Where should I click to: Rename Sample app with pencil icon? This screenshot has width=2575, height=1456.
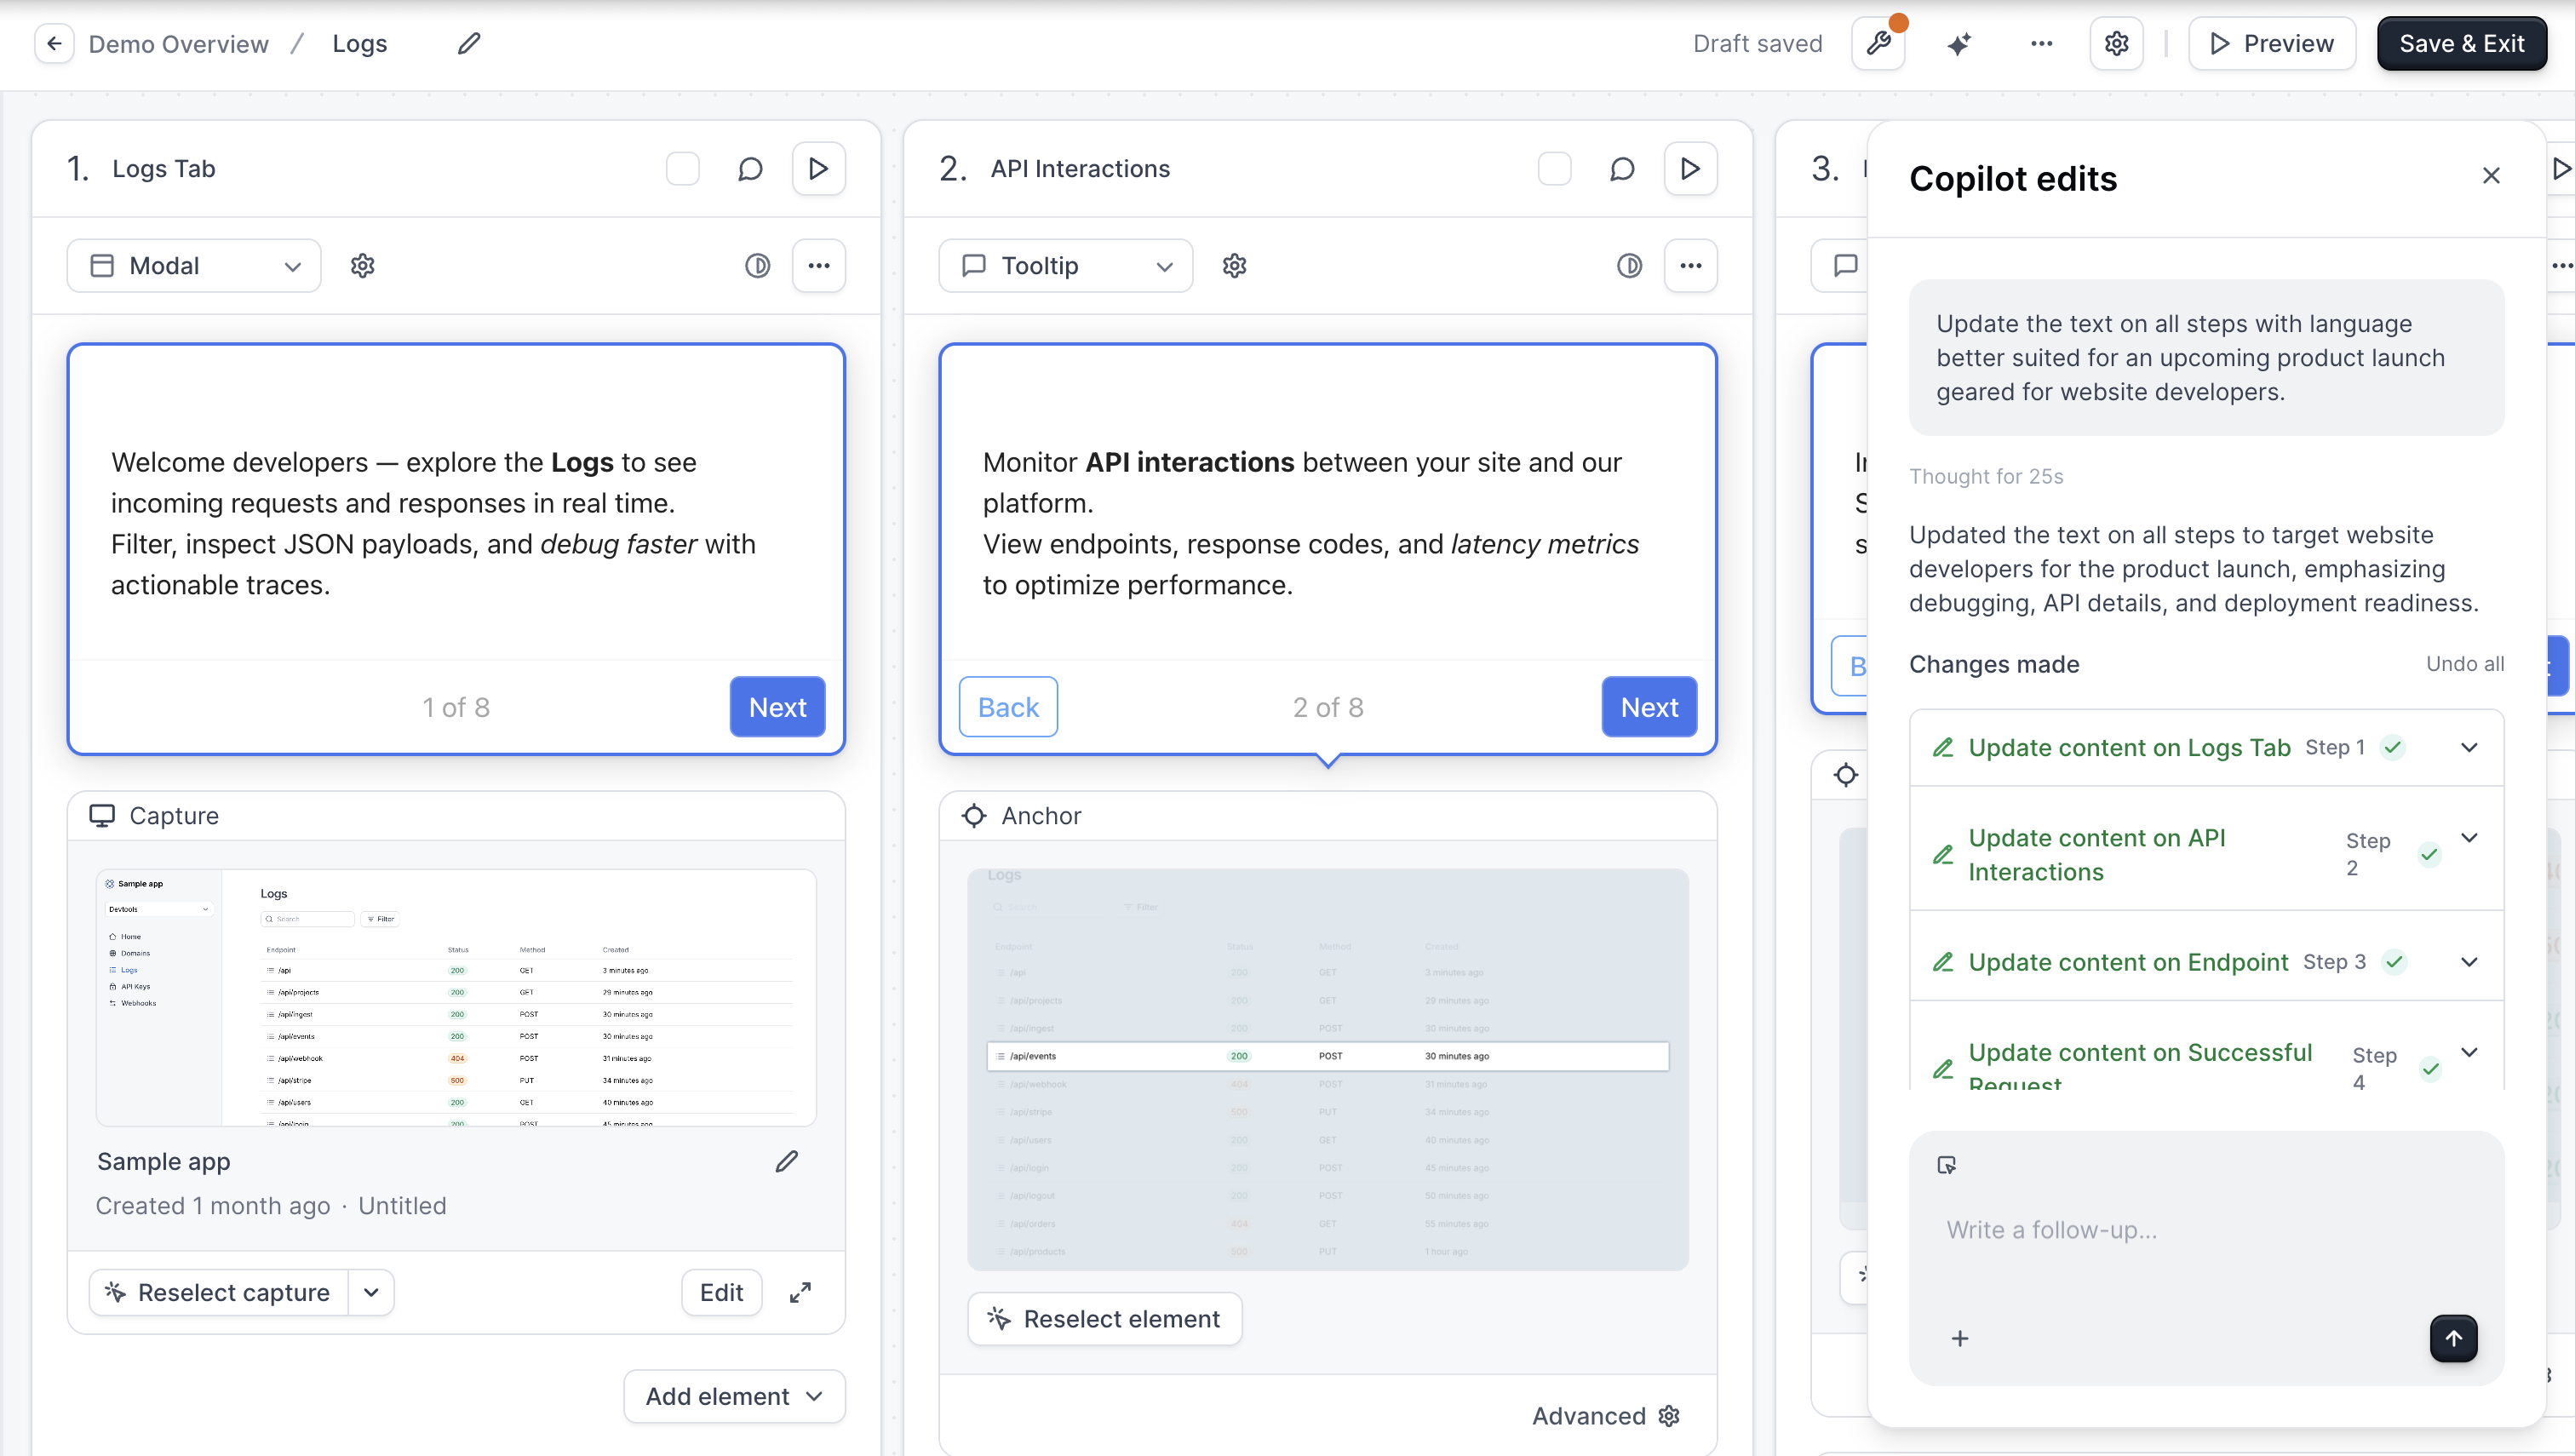tap(787, 1161)
